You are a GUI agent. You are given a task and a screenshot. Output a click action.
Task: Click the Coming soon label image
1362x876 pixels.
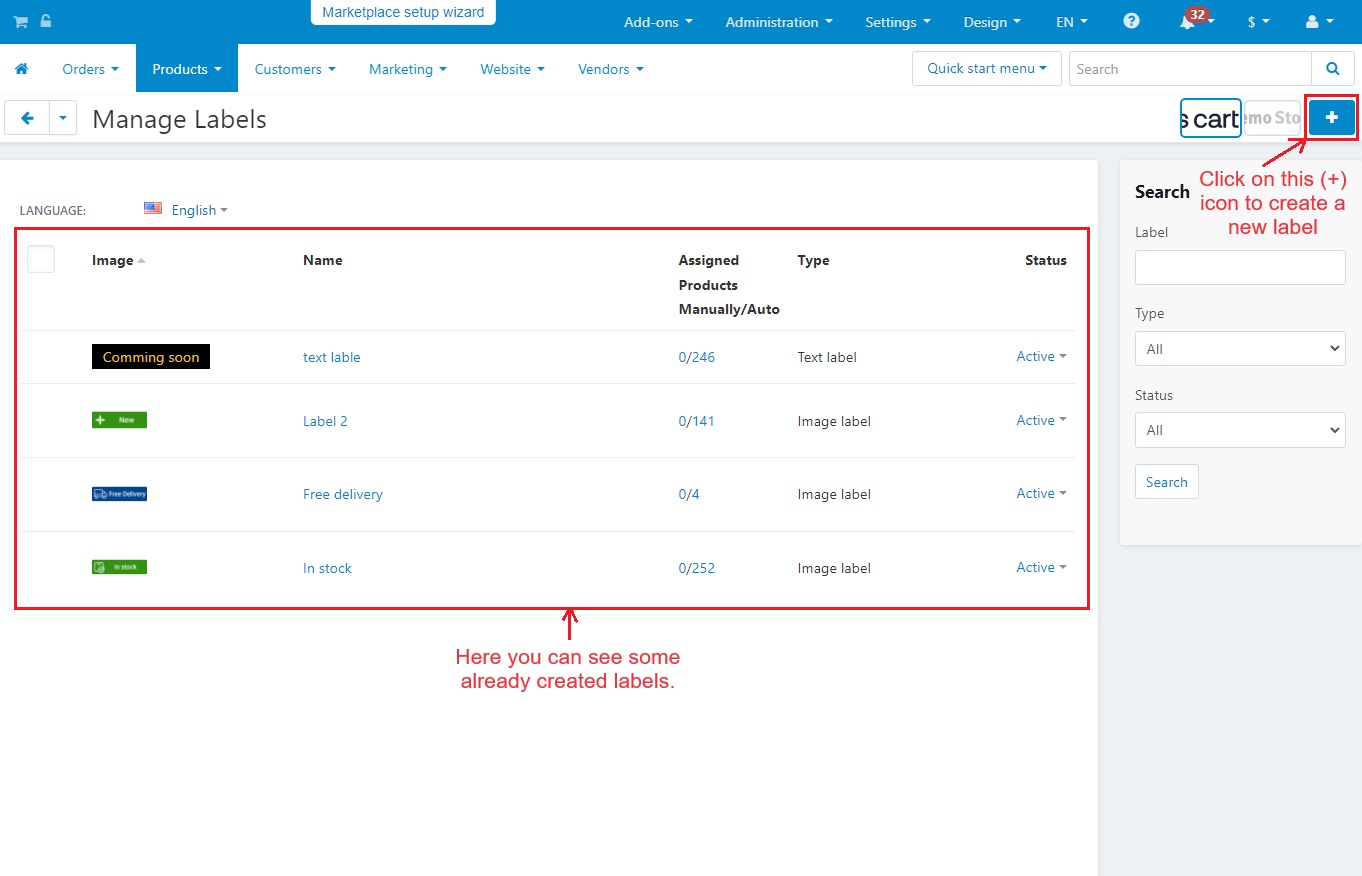(x=151, y=357)
